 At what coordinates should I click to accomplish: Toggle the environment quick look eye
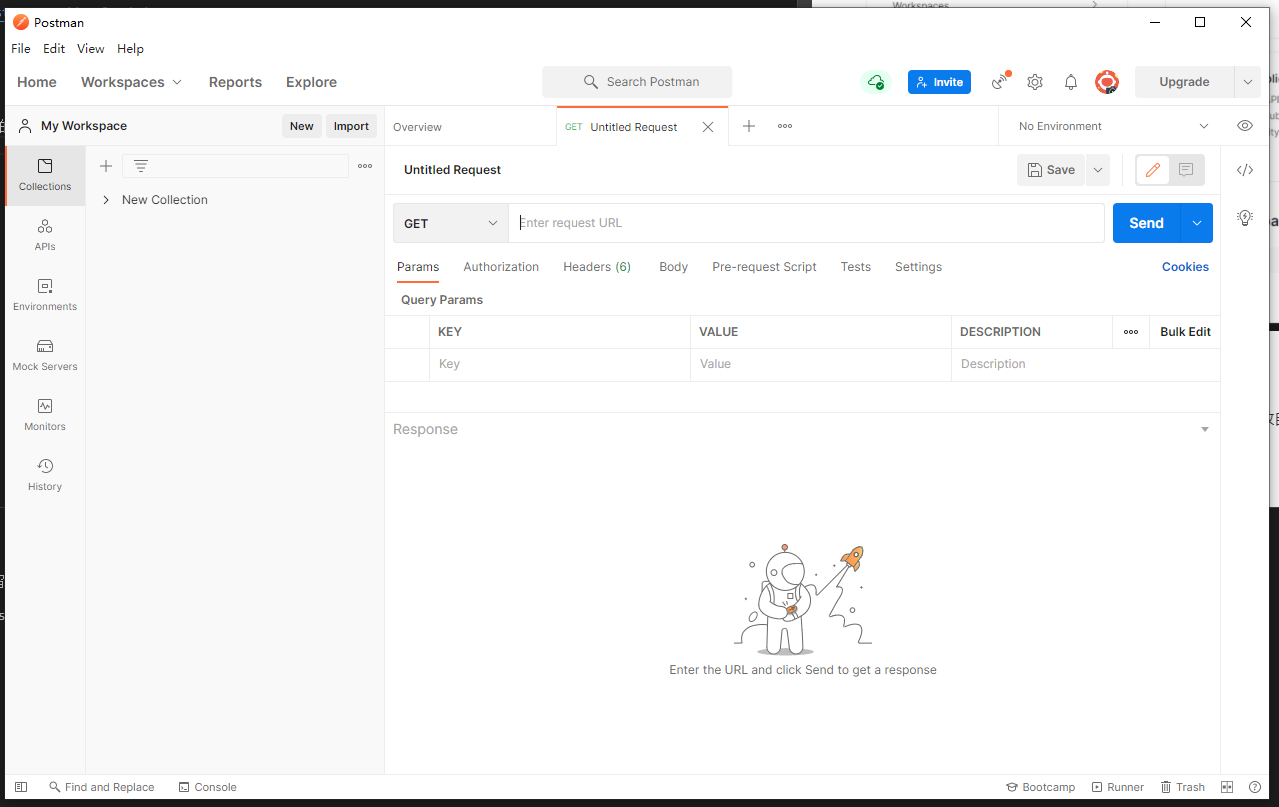1245,126
